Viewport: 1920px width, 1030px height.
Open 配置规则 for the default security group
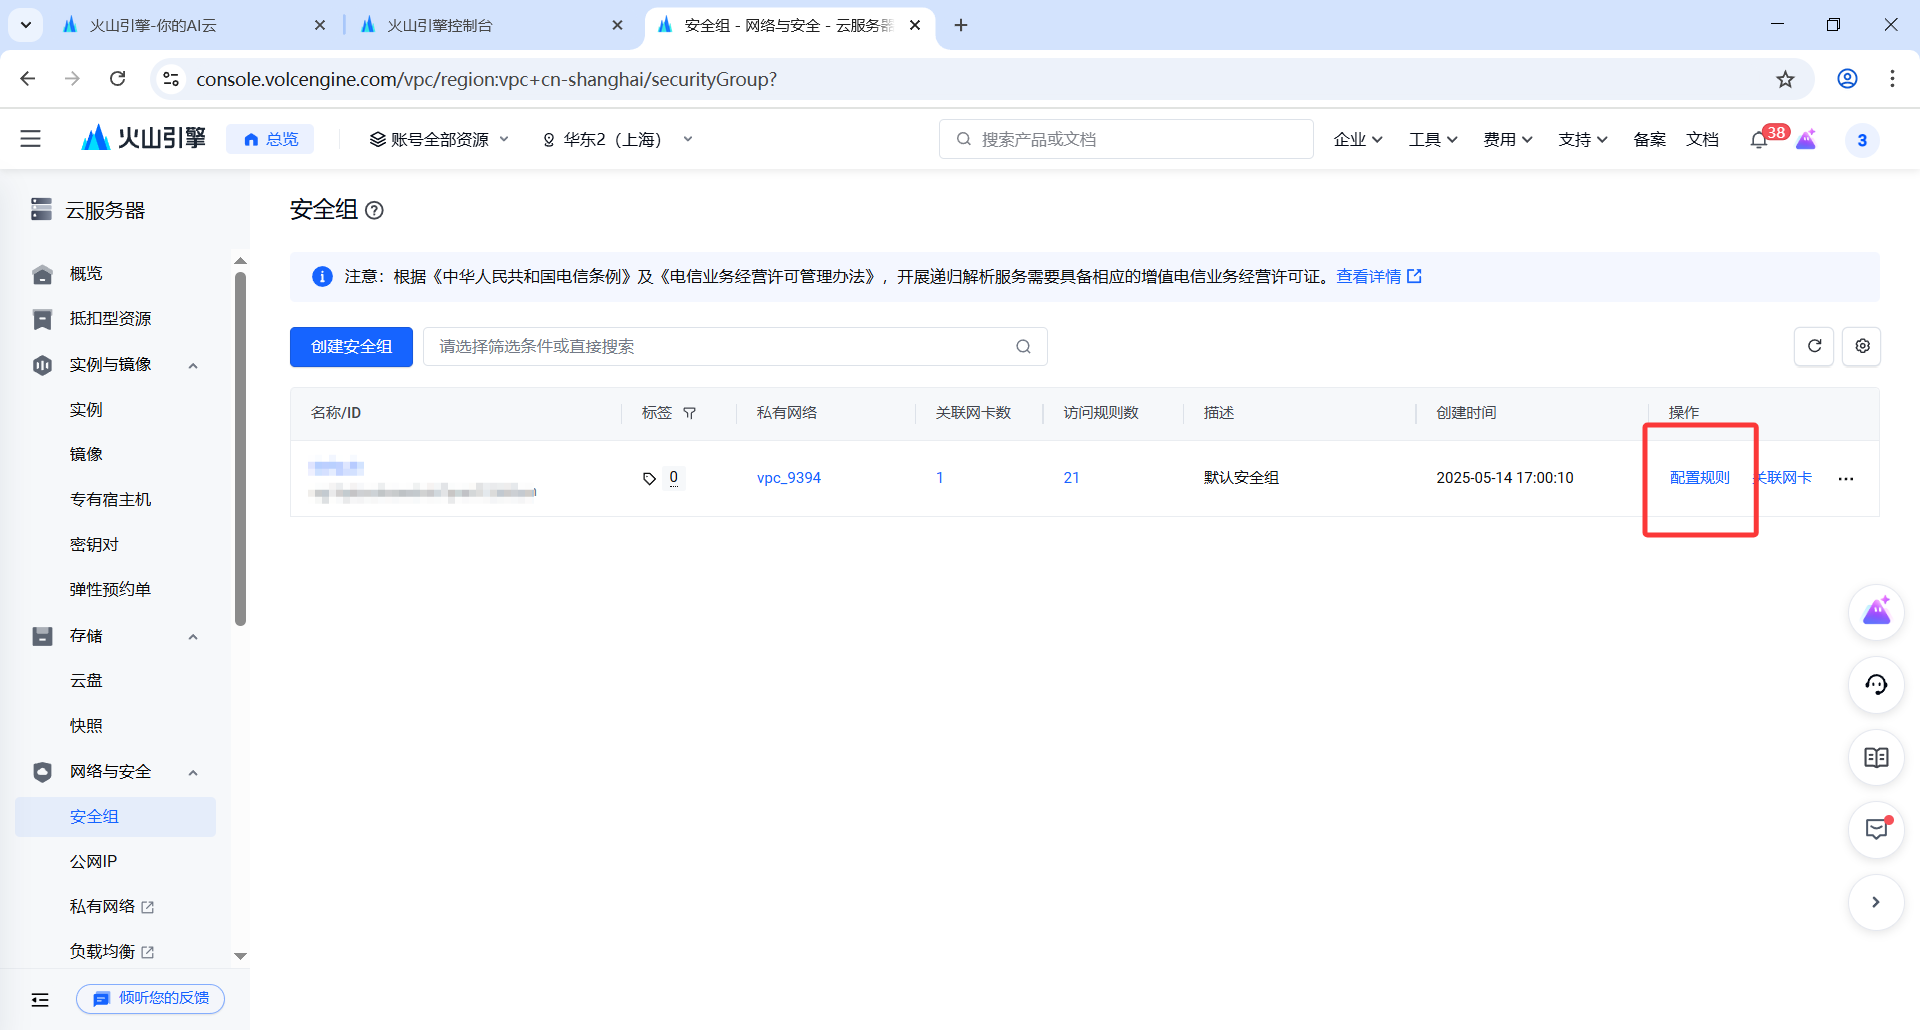[x=1699, y=477]
